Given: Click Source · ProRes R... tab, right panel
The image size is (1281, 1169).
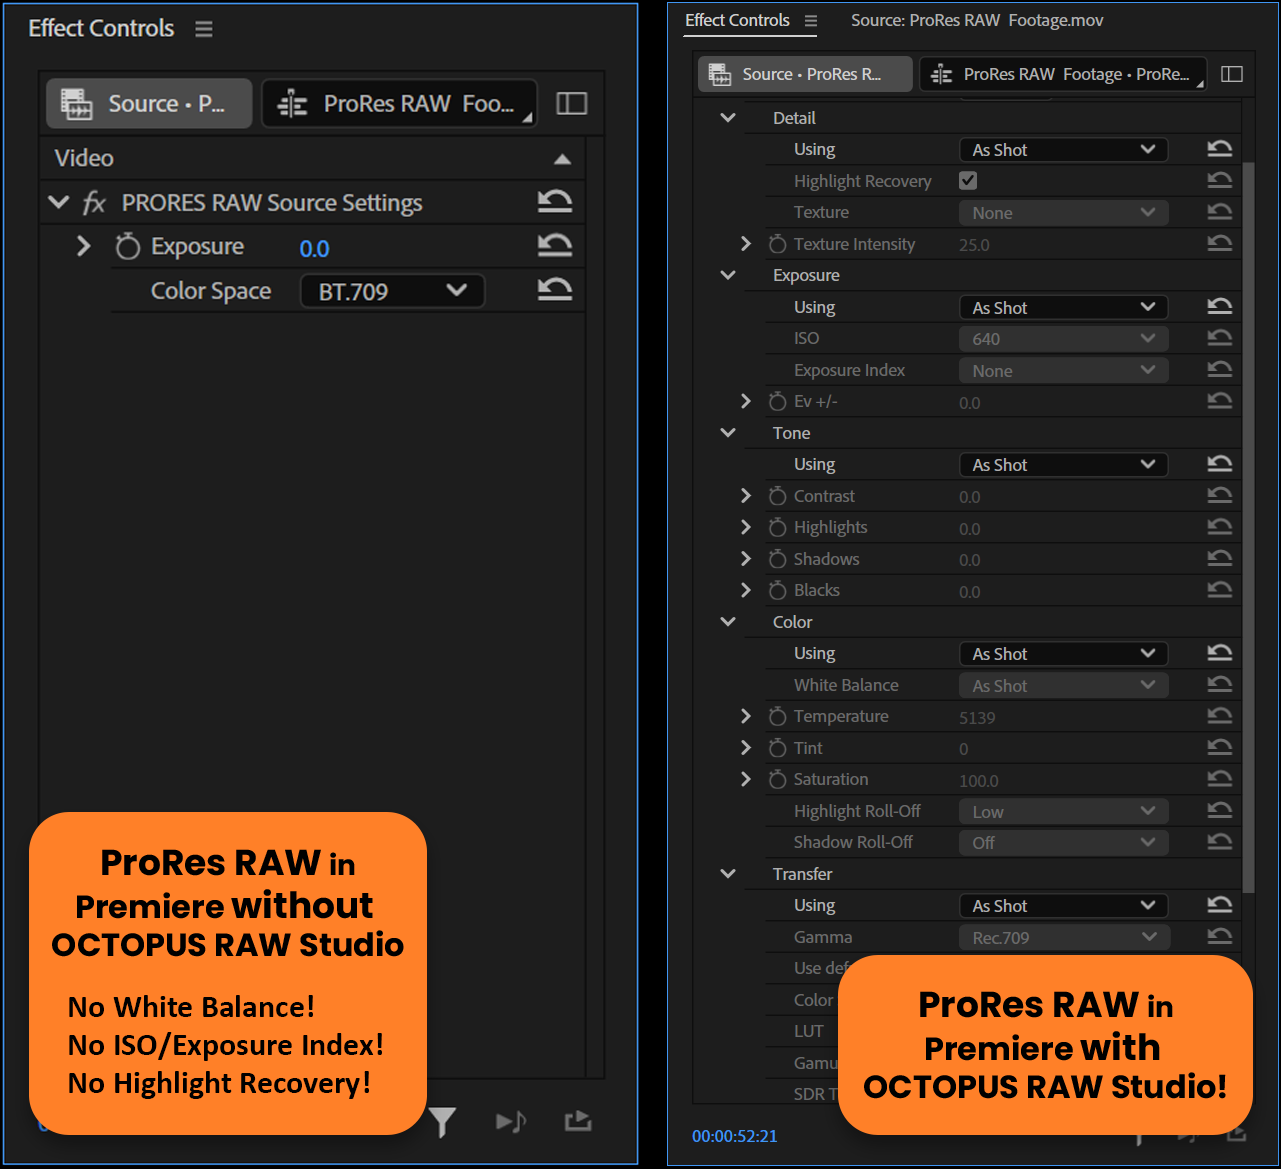Looking at the screenshot, I should 805,74.
